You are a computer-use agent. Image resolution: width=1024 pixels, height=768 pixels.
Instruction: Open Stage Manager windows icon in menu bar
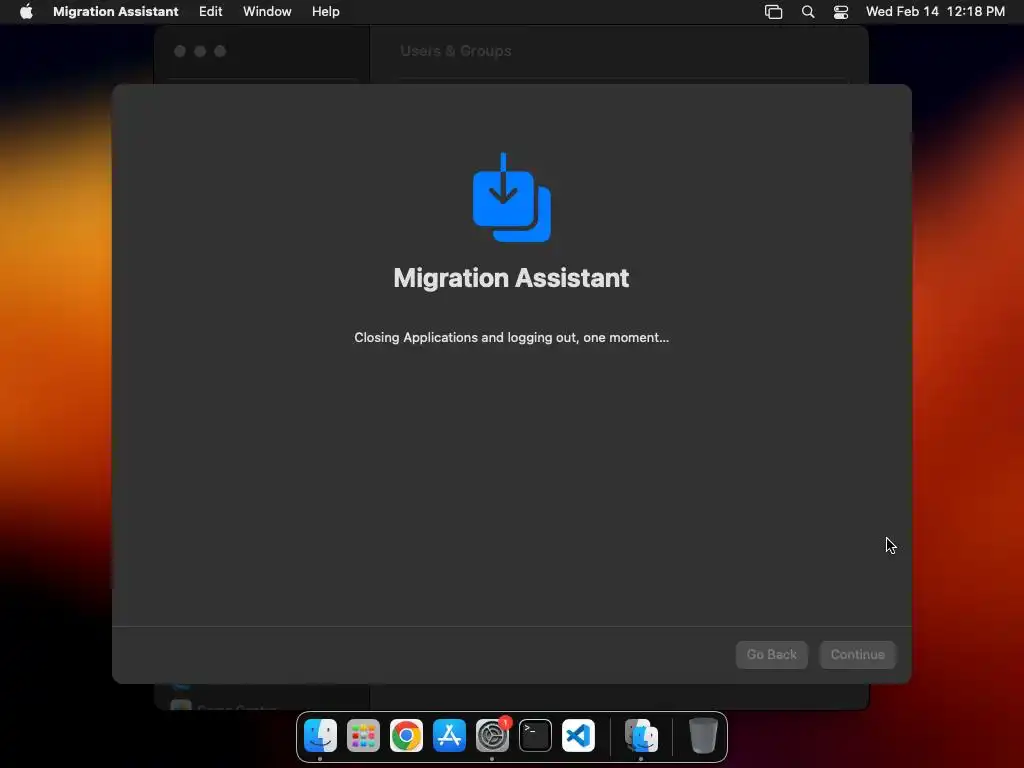773,12
